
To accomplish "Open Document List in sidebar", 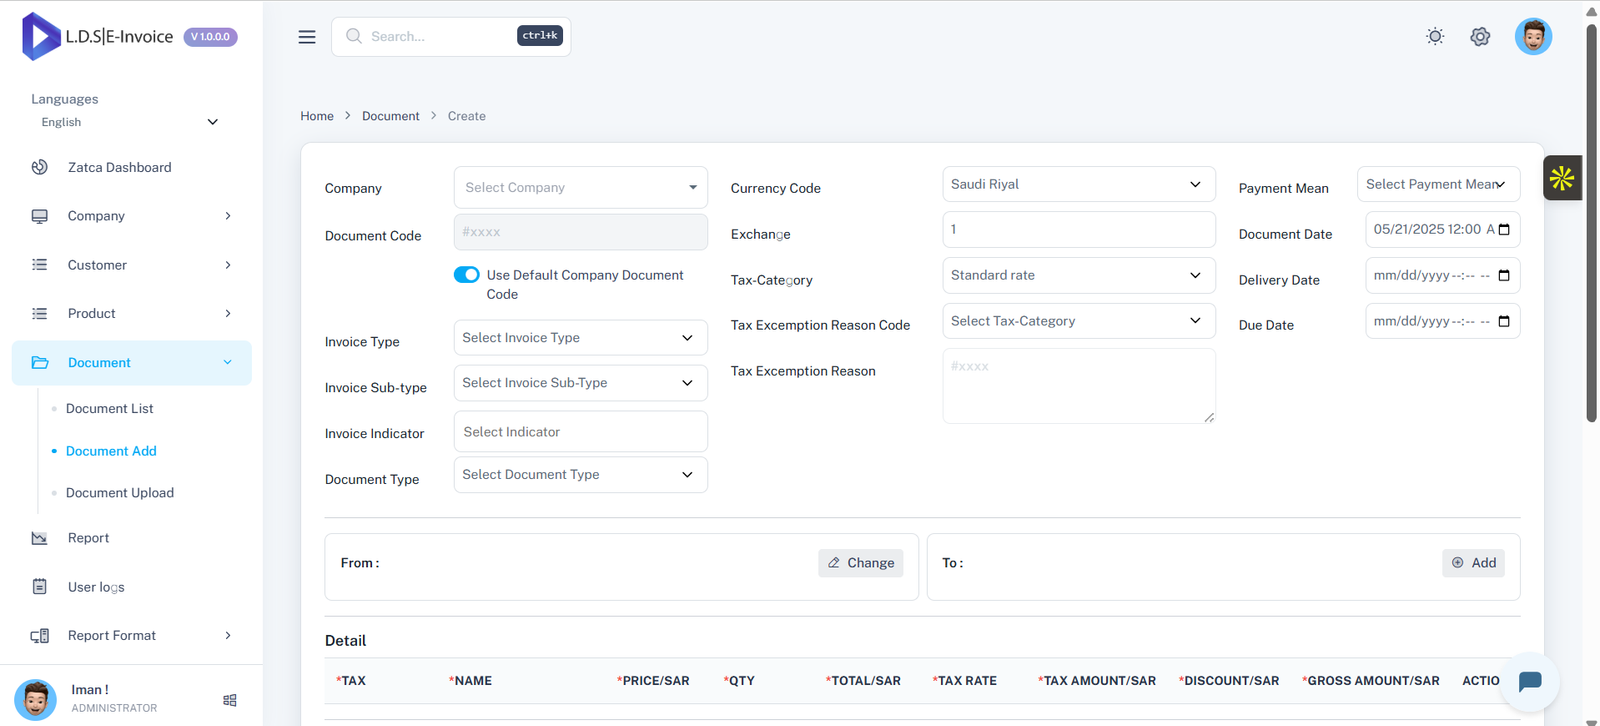I will (x=110, y=409).
